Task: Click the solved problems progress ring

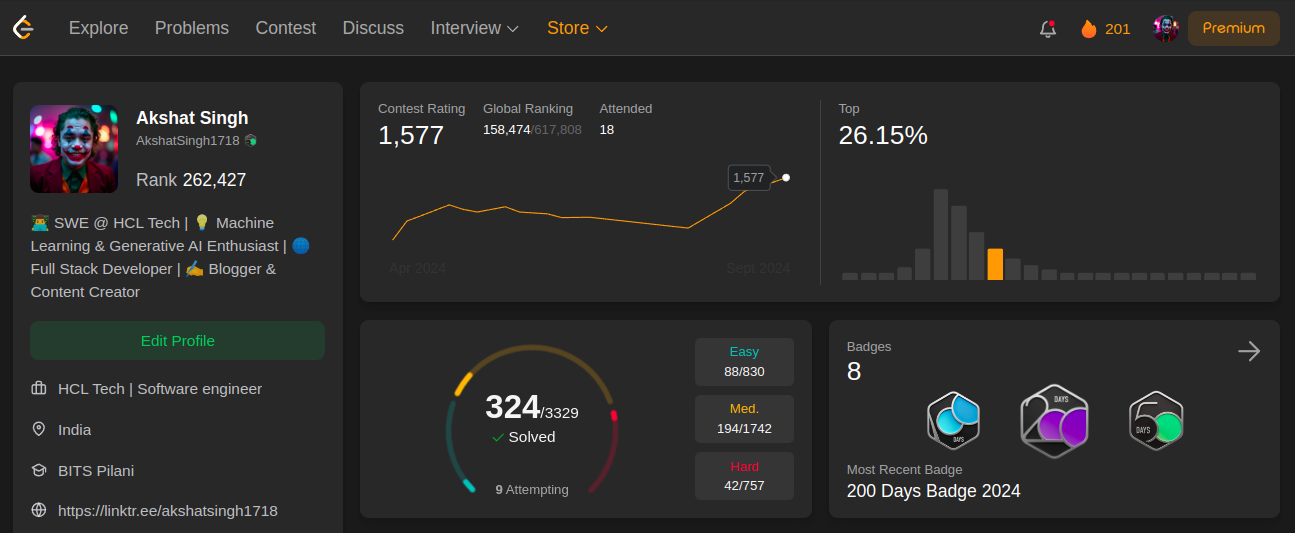Action: pos(532,419)
